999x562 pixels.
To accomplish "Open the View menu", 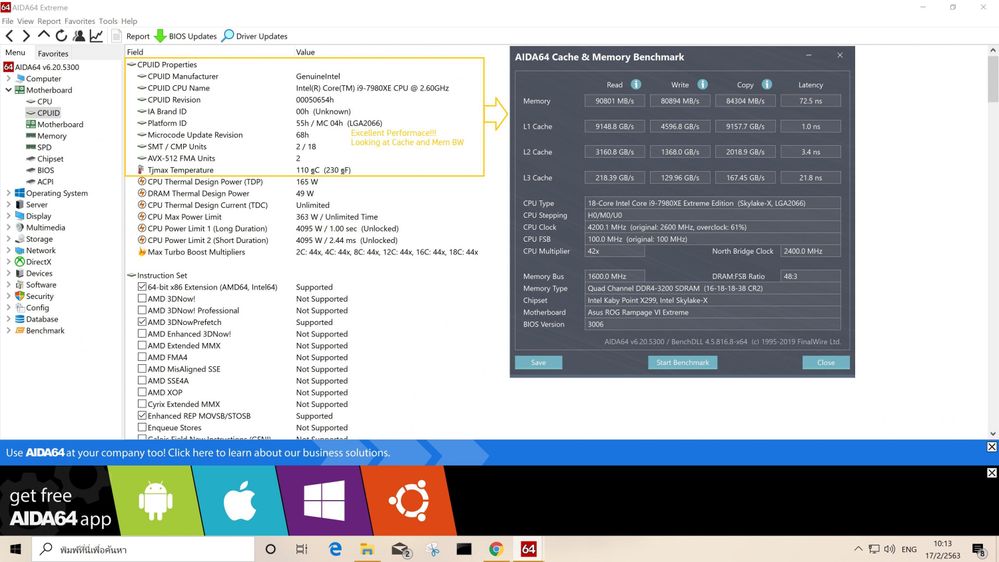I will [25, 21].
